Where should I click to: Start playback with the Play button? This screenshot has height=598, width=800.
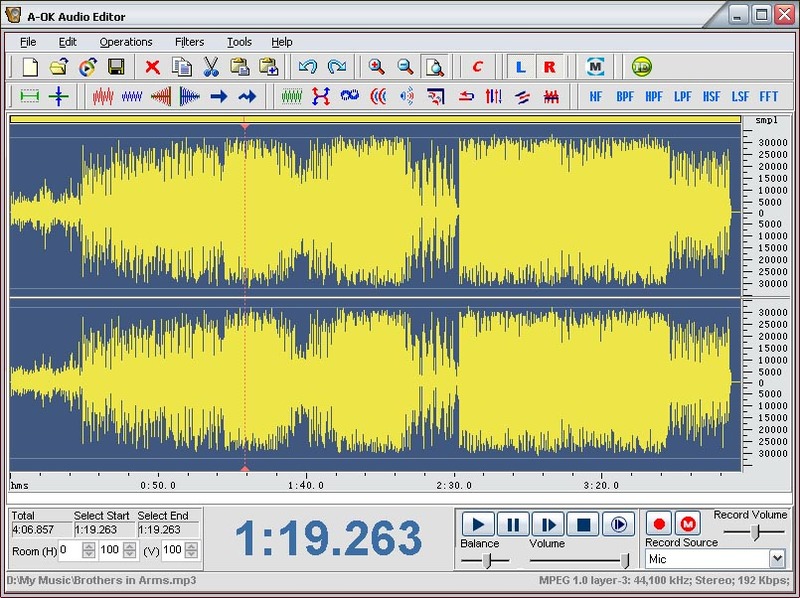[x=478, y=525]
